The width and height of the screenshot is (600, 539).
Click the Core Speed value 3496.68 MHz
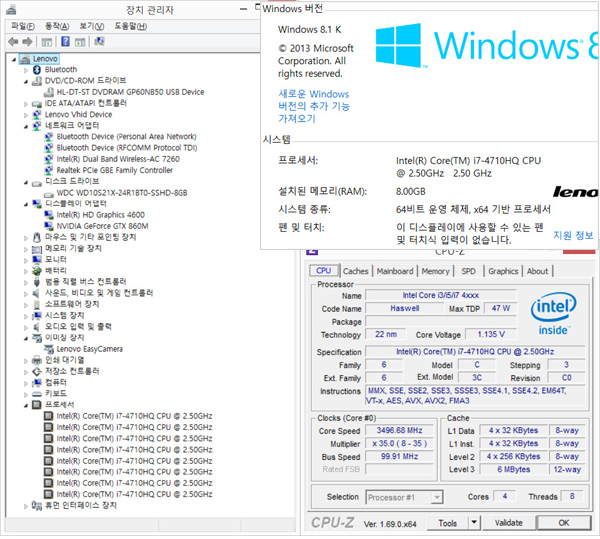(x=399, y=431)
